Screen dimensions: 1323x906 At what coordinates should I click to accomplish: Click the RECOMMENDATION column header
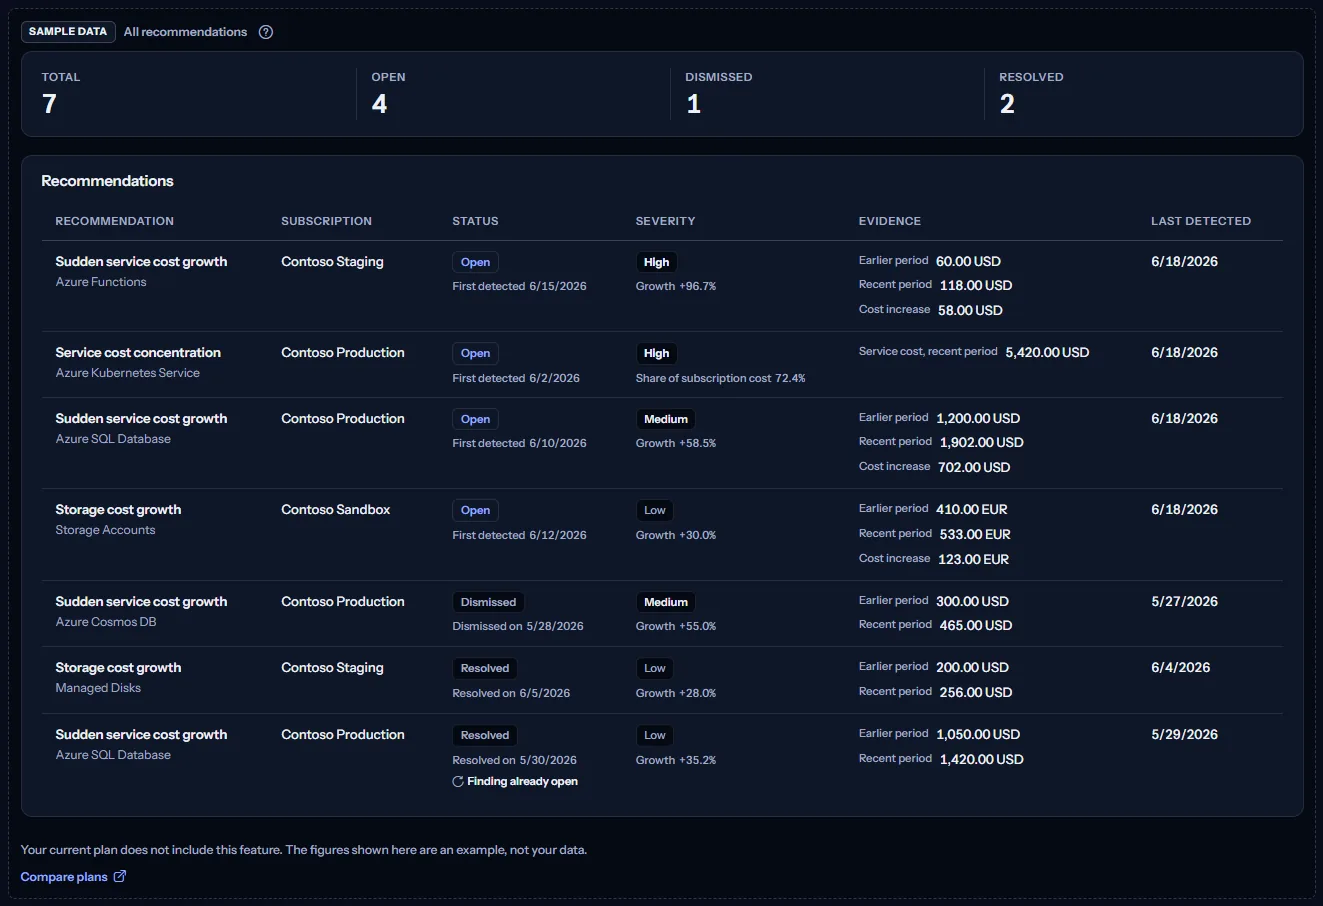[115, 221]
